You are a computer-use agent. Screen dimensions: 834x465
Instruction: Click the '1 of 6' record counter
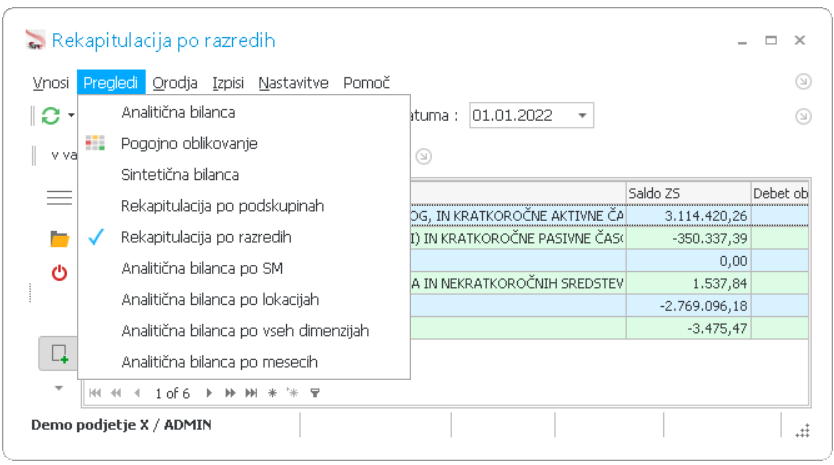tap(172, 393)
